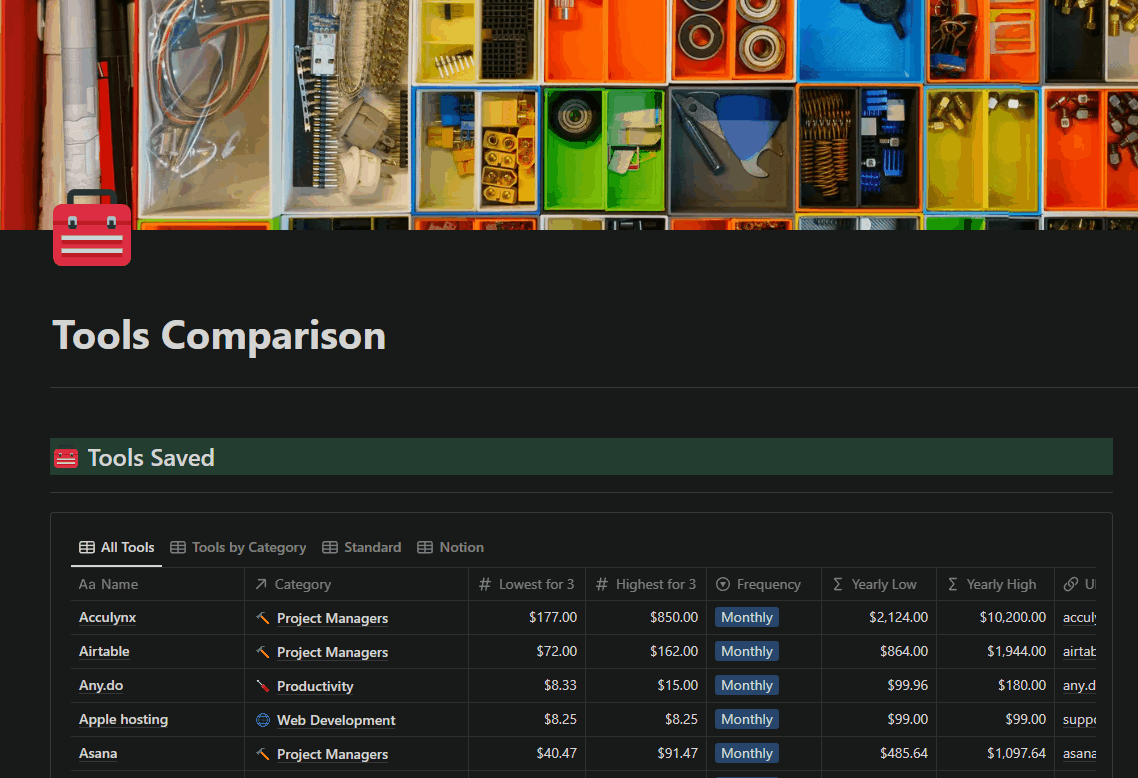Open the Project Managers link for Asana
Image resolution: width=1138 pixels, height=778 pixels.
(x=332, y=754)
